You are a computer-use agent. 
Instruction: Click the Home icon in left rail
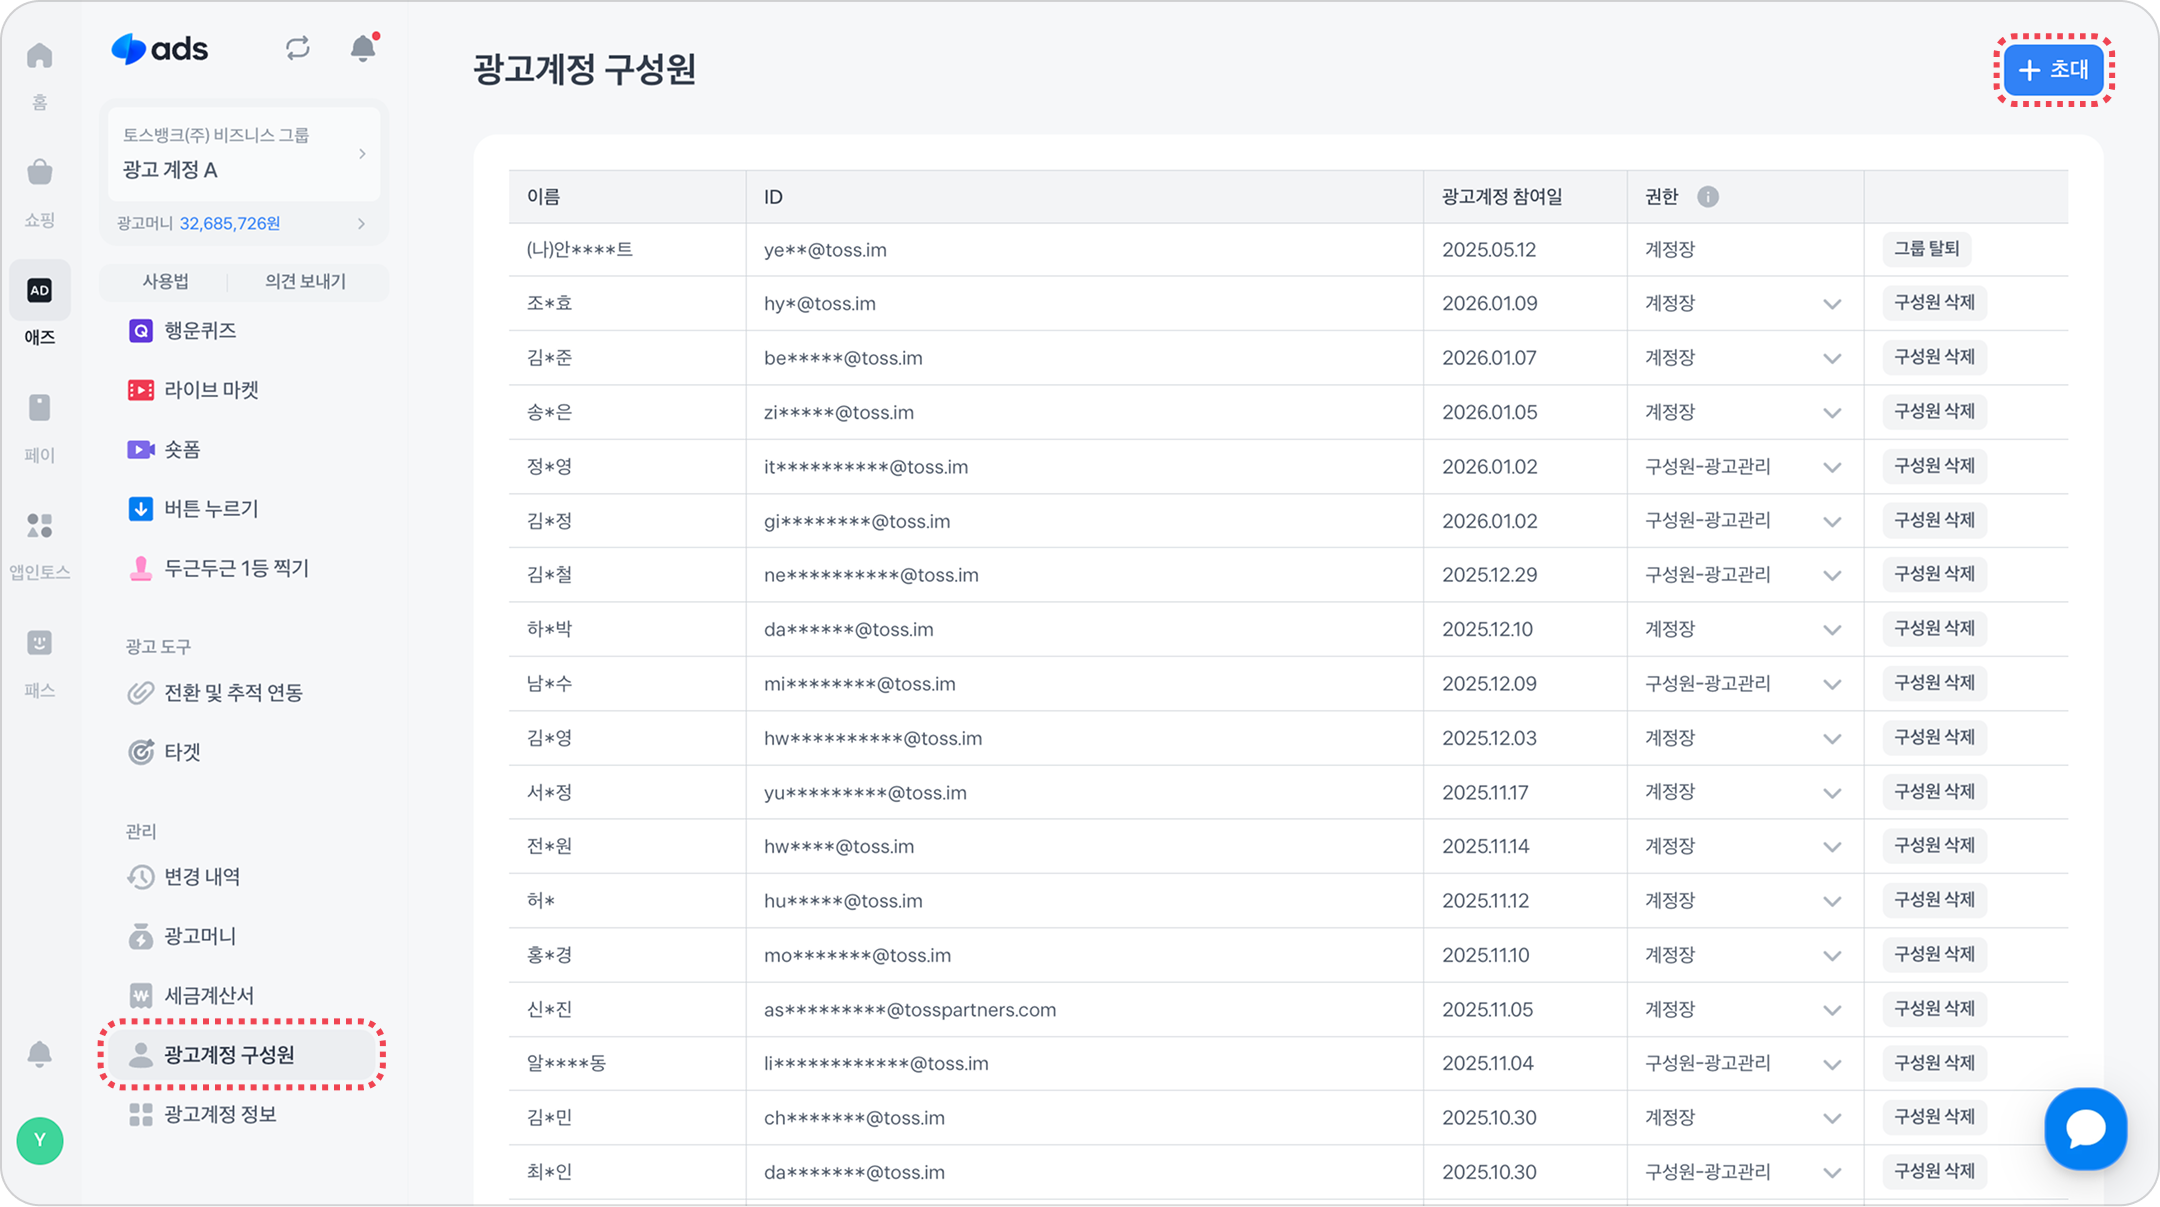(x=39, y=56)
